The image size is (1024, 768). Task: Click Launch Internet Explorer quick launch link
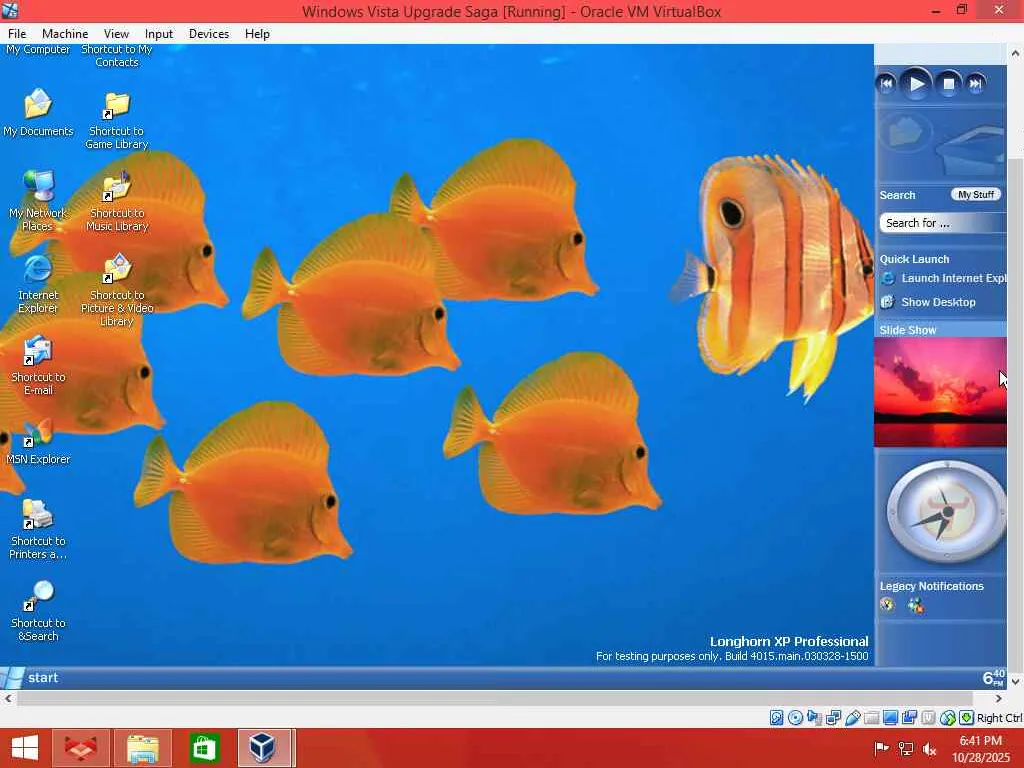coord(953,278)
